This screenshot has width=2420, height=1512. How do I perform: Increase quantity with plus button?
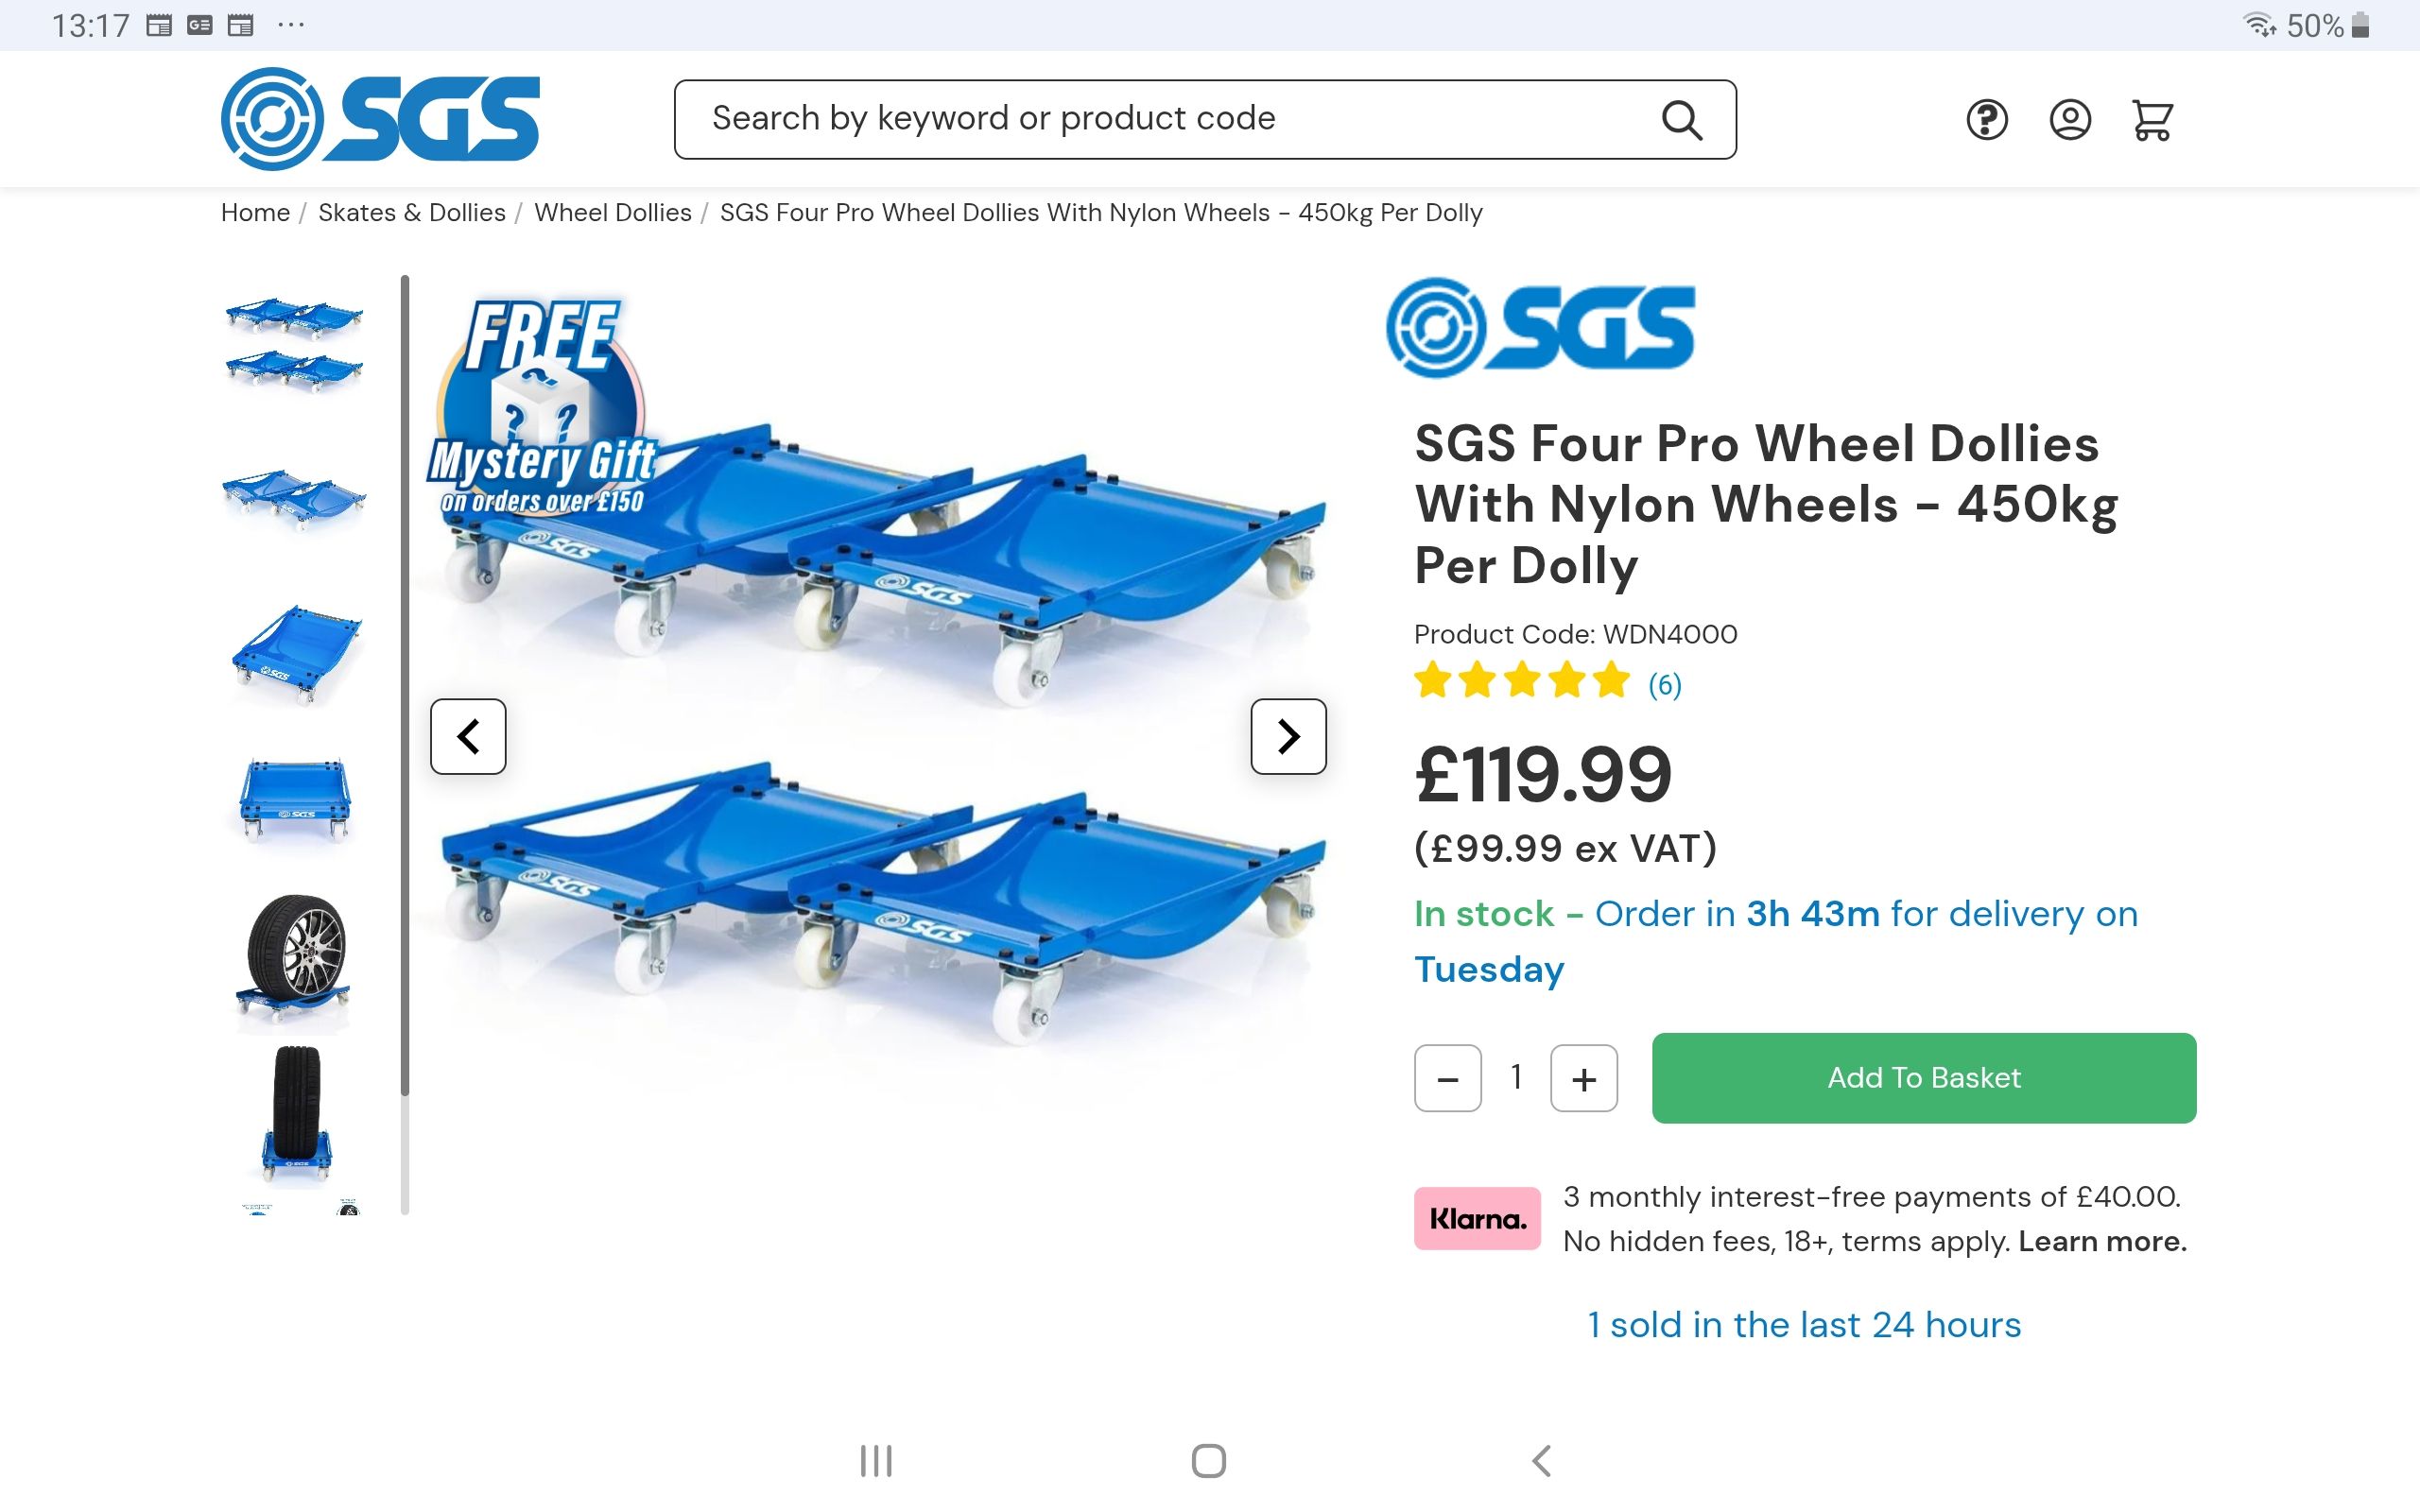[1583, 1078]
